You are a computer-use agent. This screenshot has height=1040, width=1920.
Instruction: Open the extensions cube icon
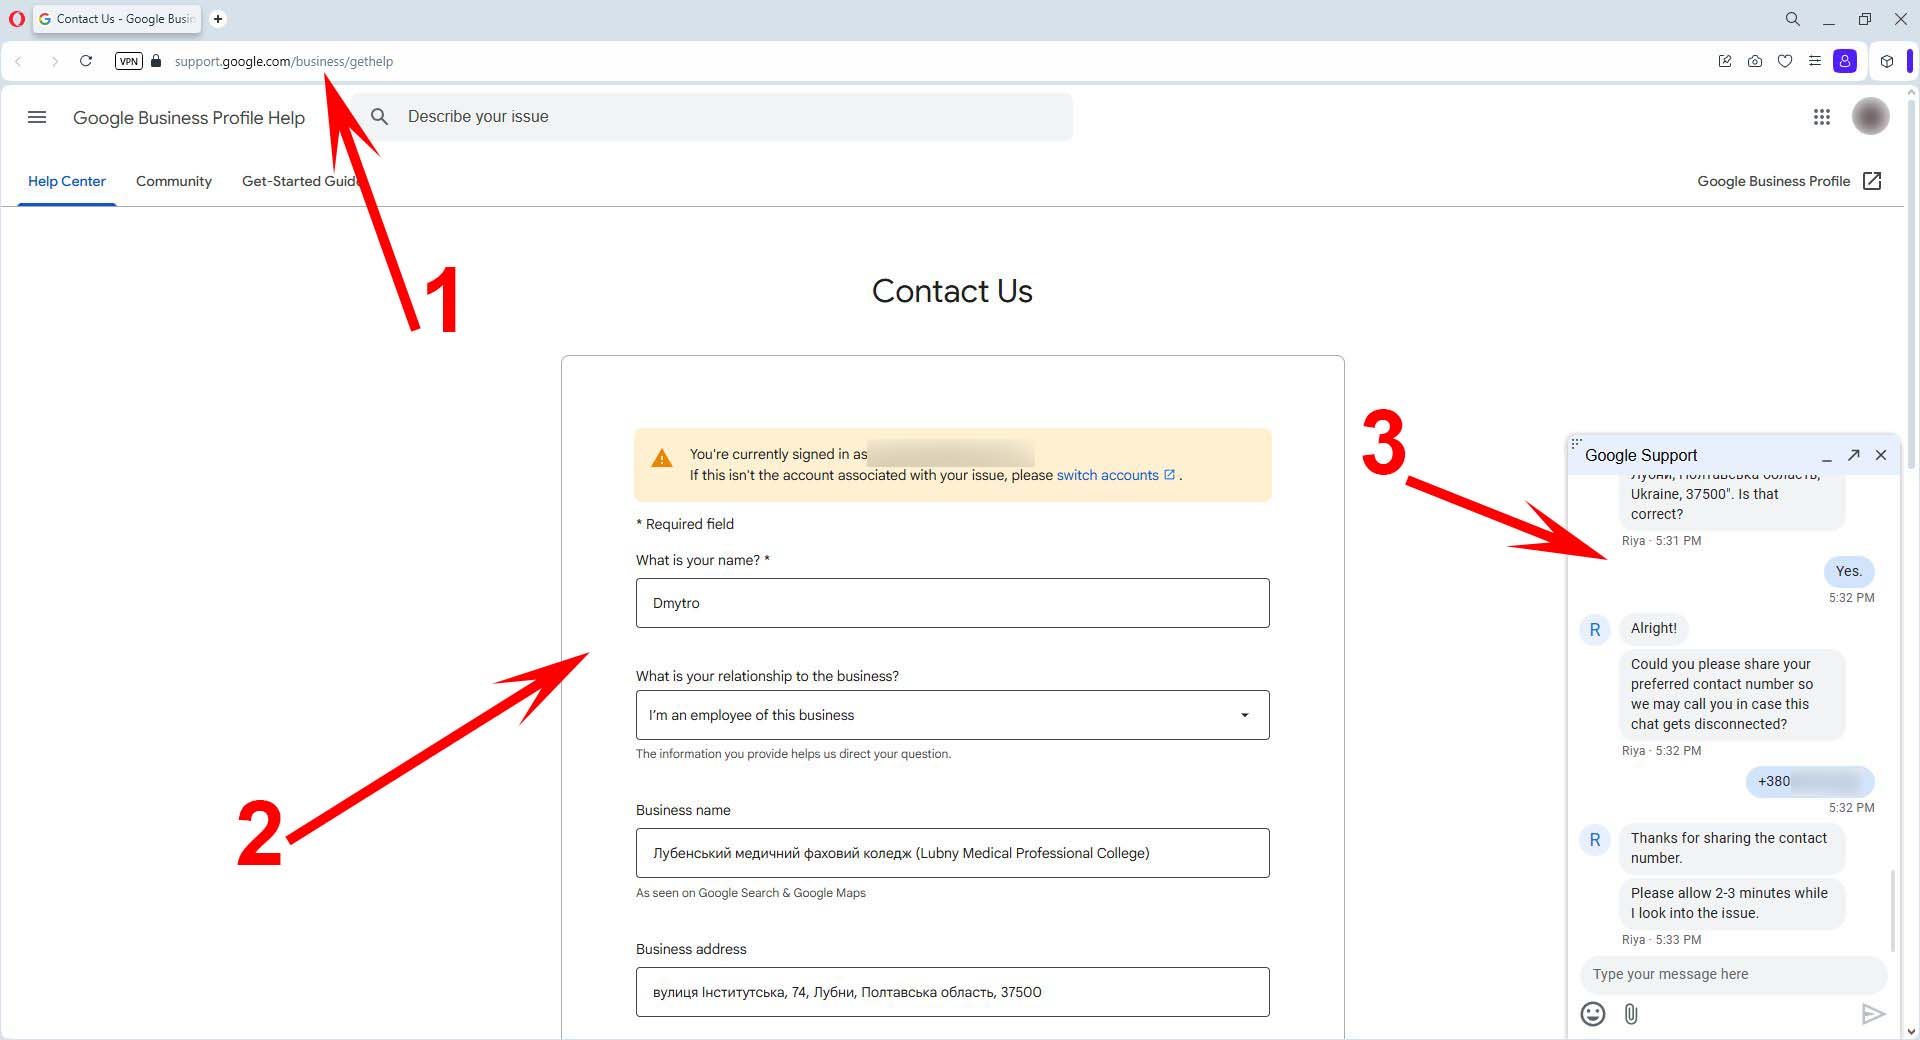click(x=1887, y=61)
